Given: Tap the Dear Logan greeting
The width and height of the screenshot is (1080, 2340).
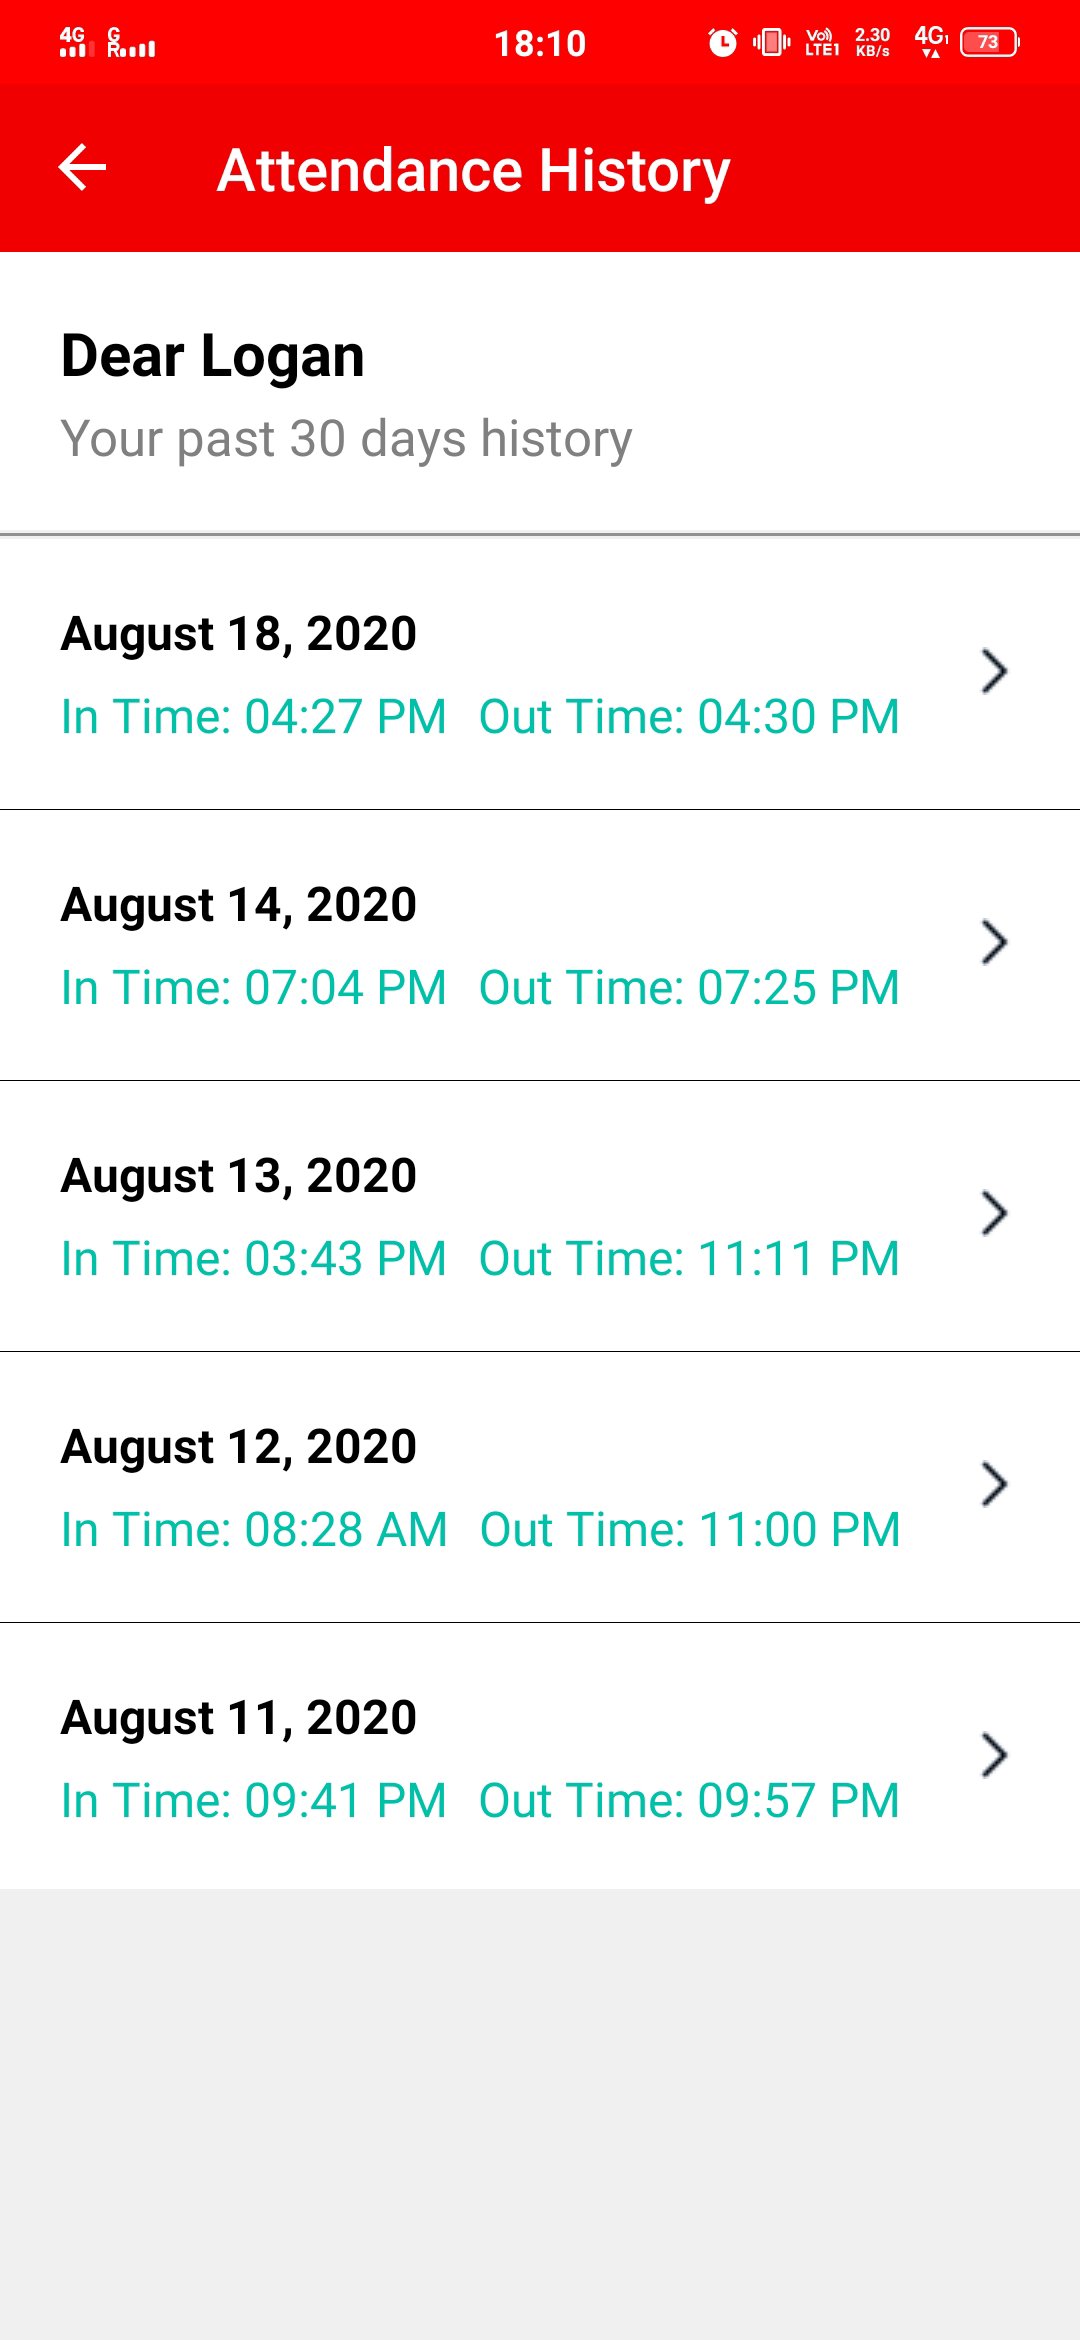Looking at the screenshot, I should point(212,356).
